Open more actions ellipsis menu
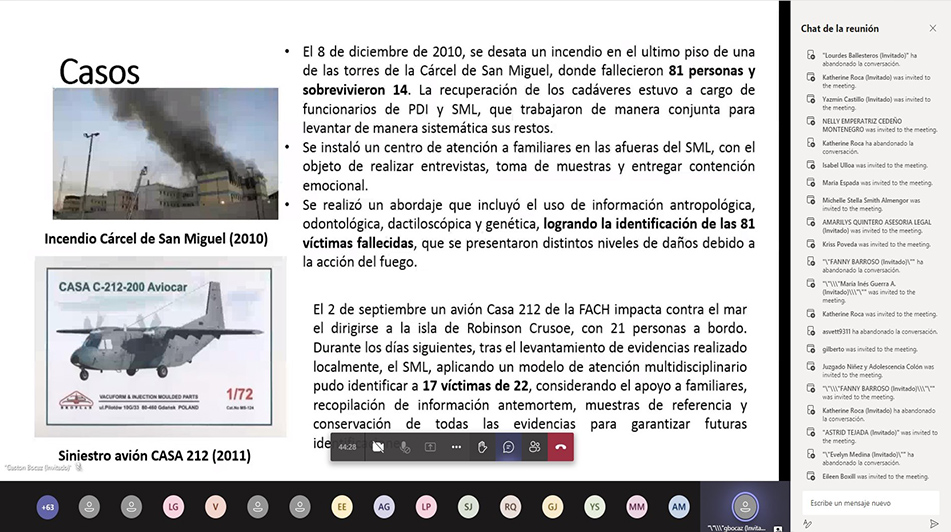951x532 pixels. point(456,447)
